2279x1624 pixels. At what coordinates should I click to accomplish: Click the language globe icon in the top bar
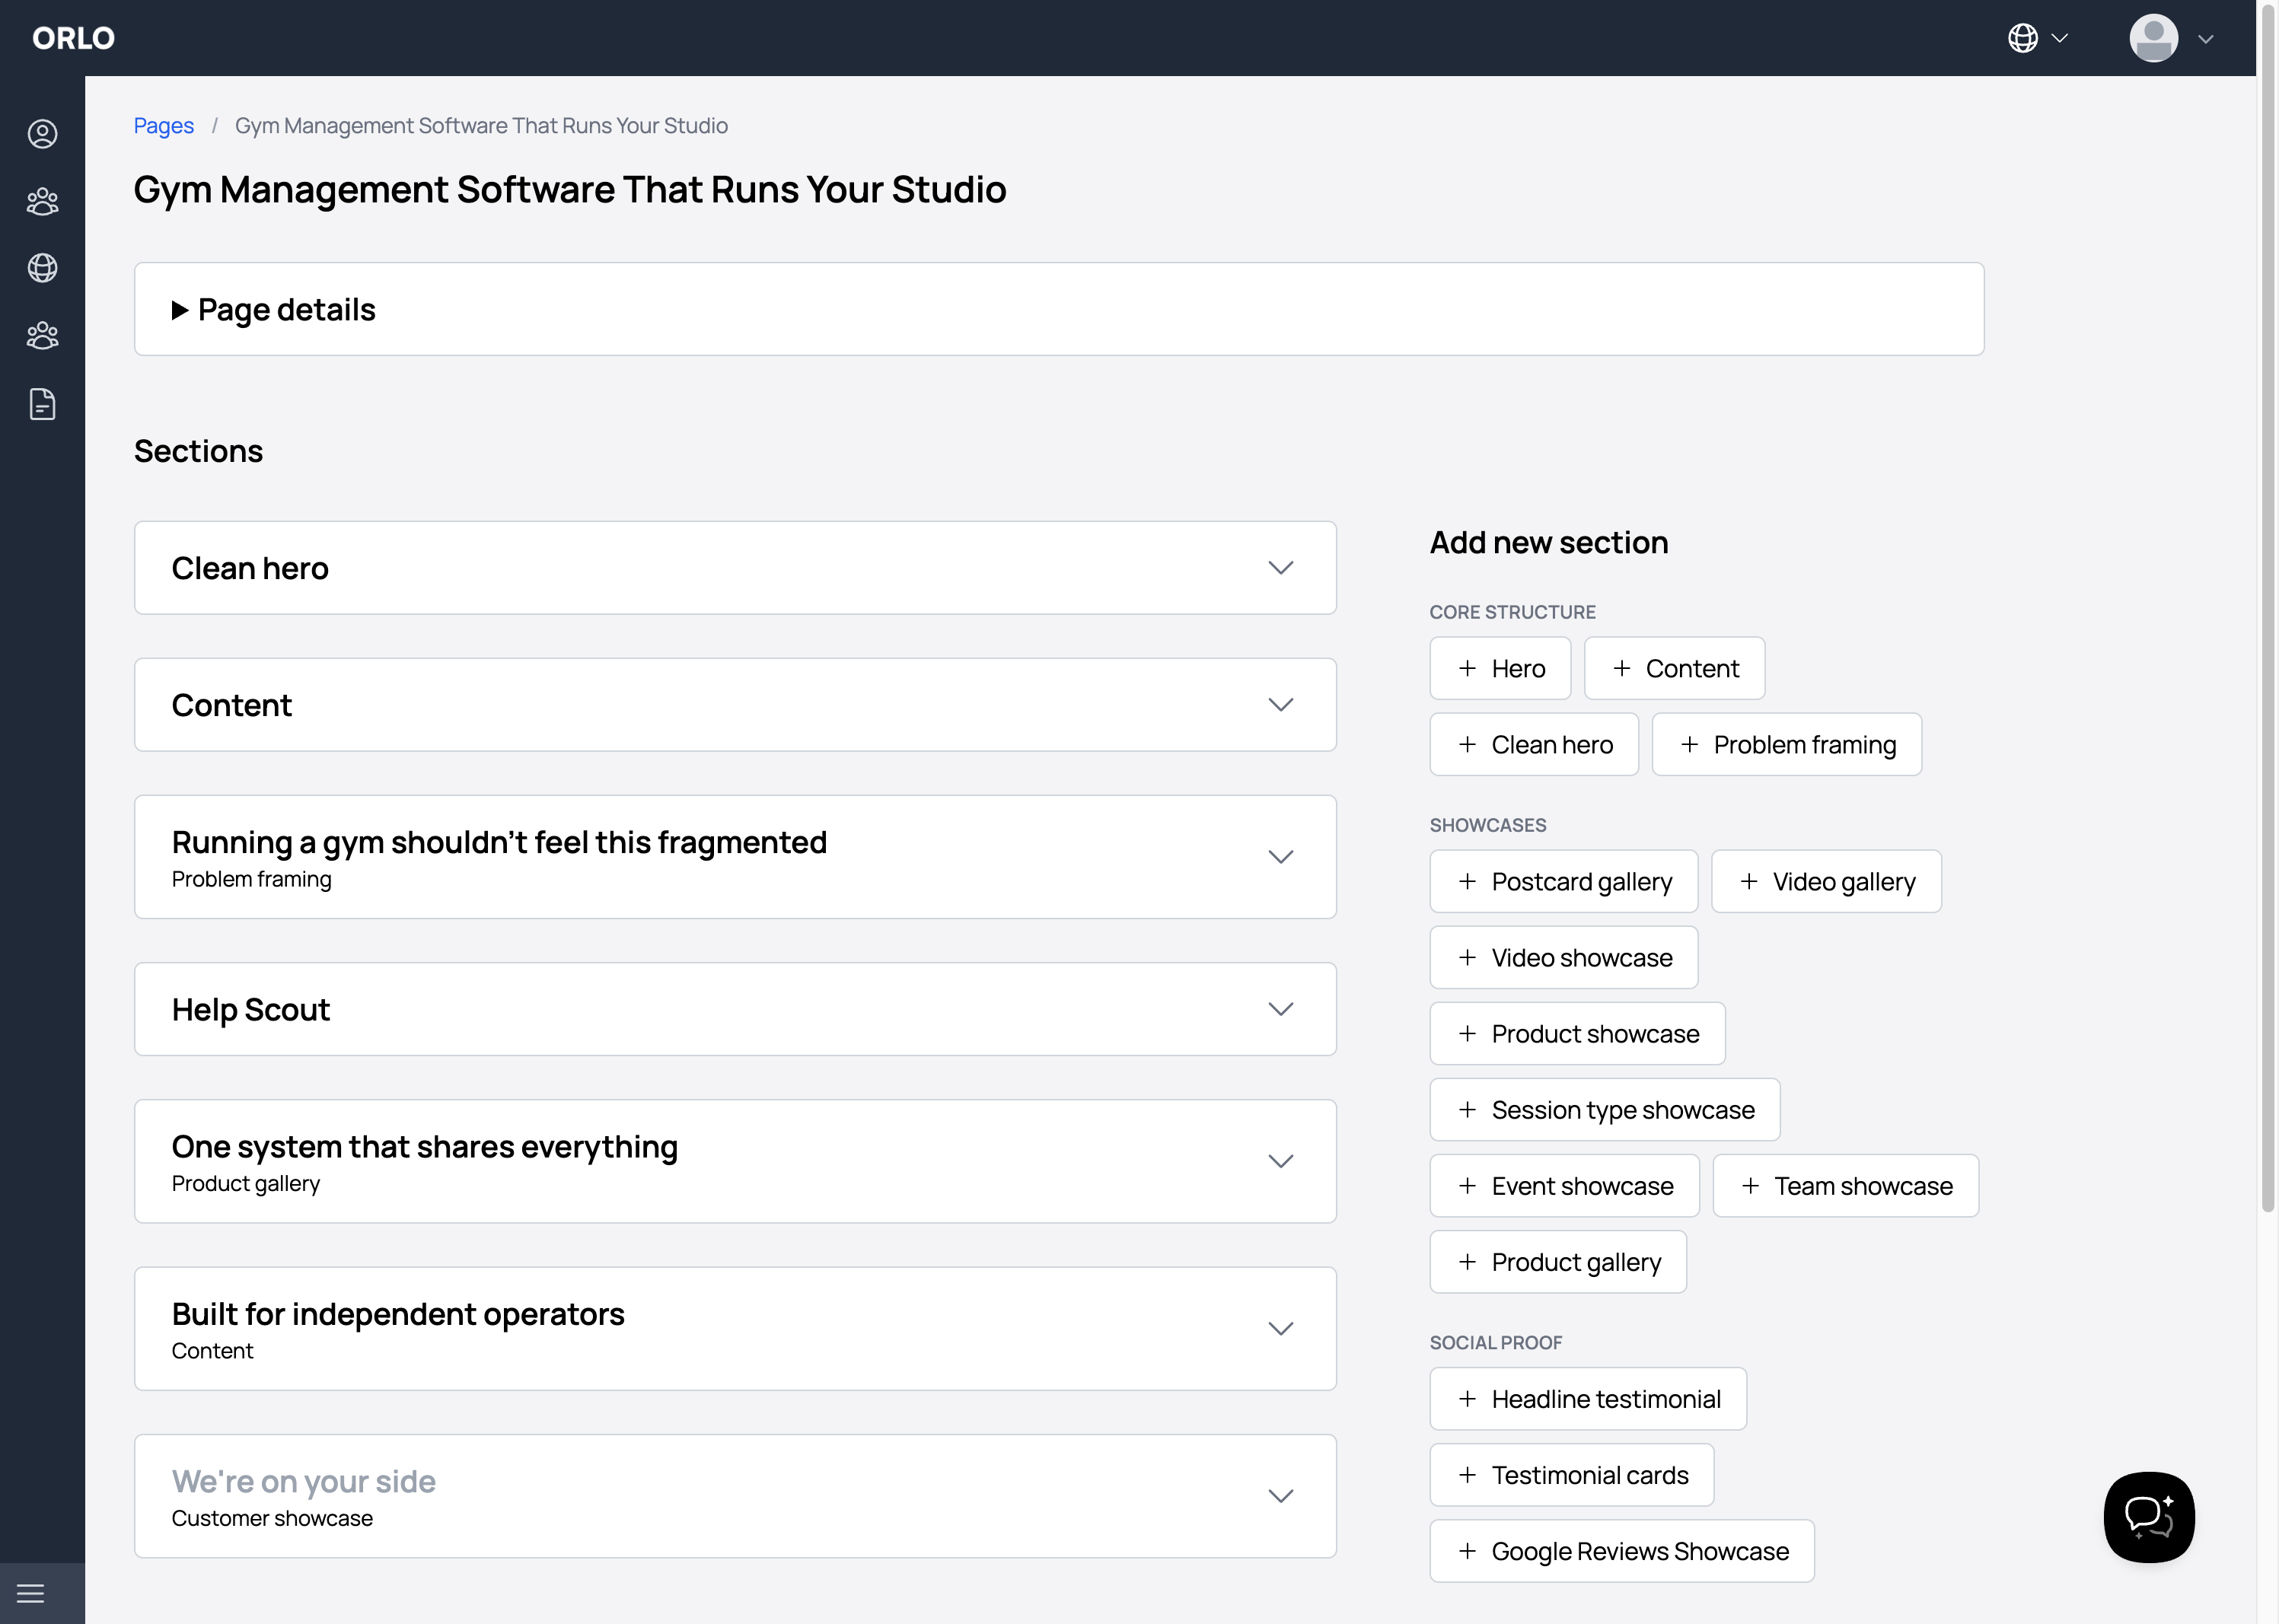coord(2022,38)
